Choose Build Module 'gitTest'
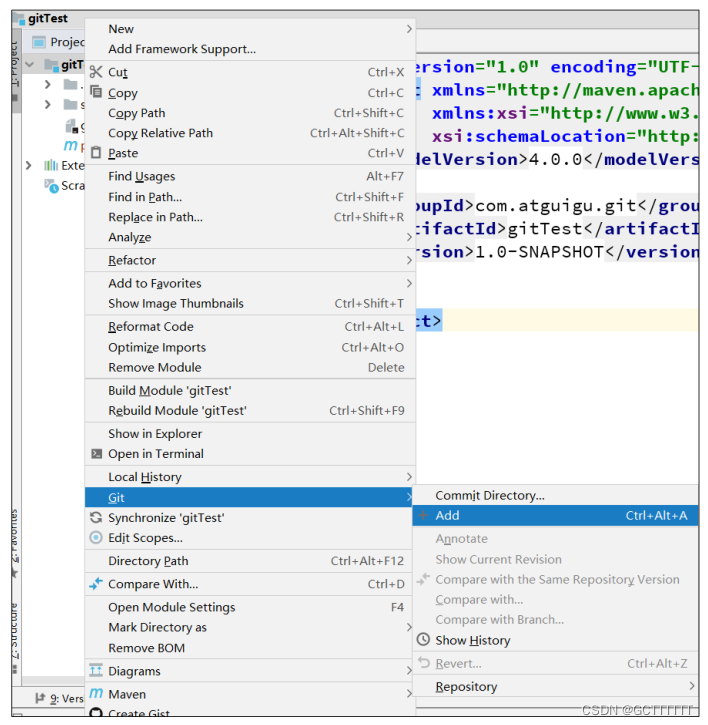Viewport: 708px width, 725px height. pyautogui.click(x=250, y=390)
